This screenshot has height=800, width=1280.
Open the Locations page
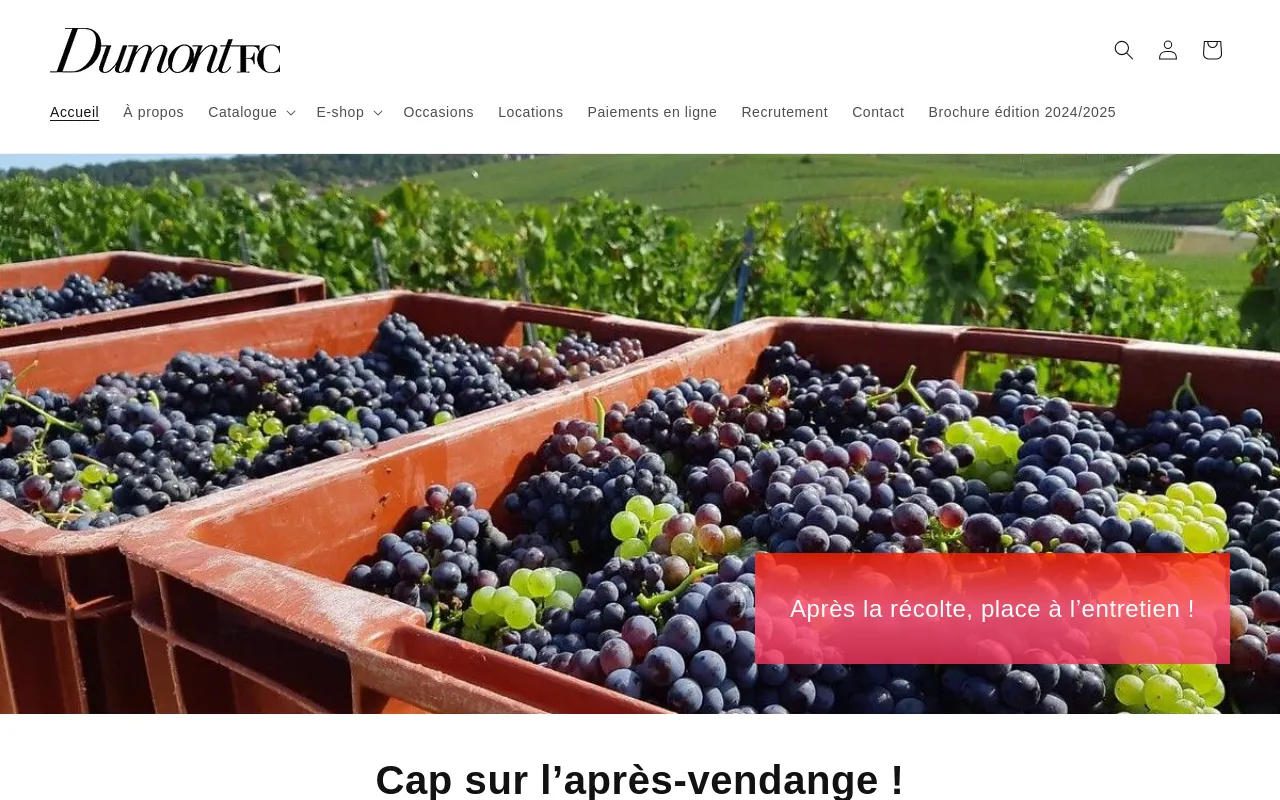click(530, 112)
